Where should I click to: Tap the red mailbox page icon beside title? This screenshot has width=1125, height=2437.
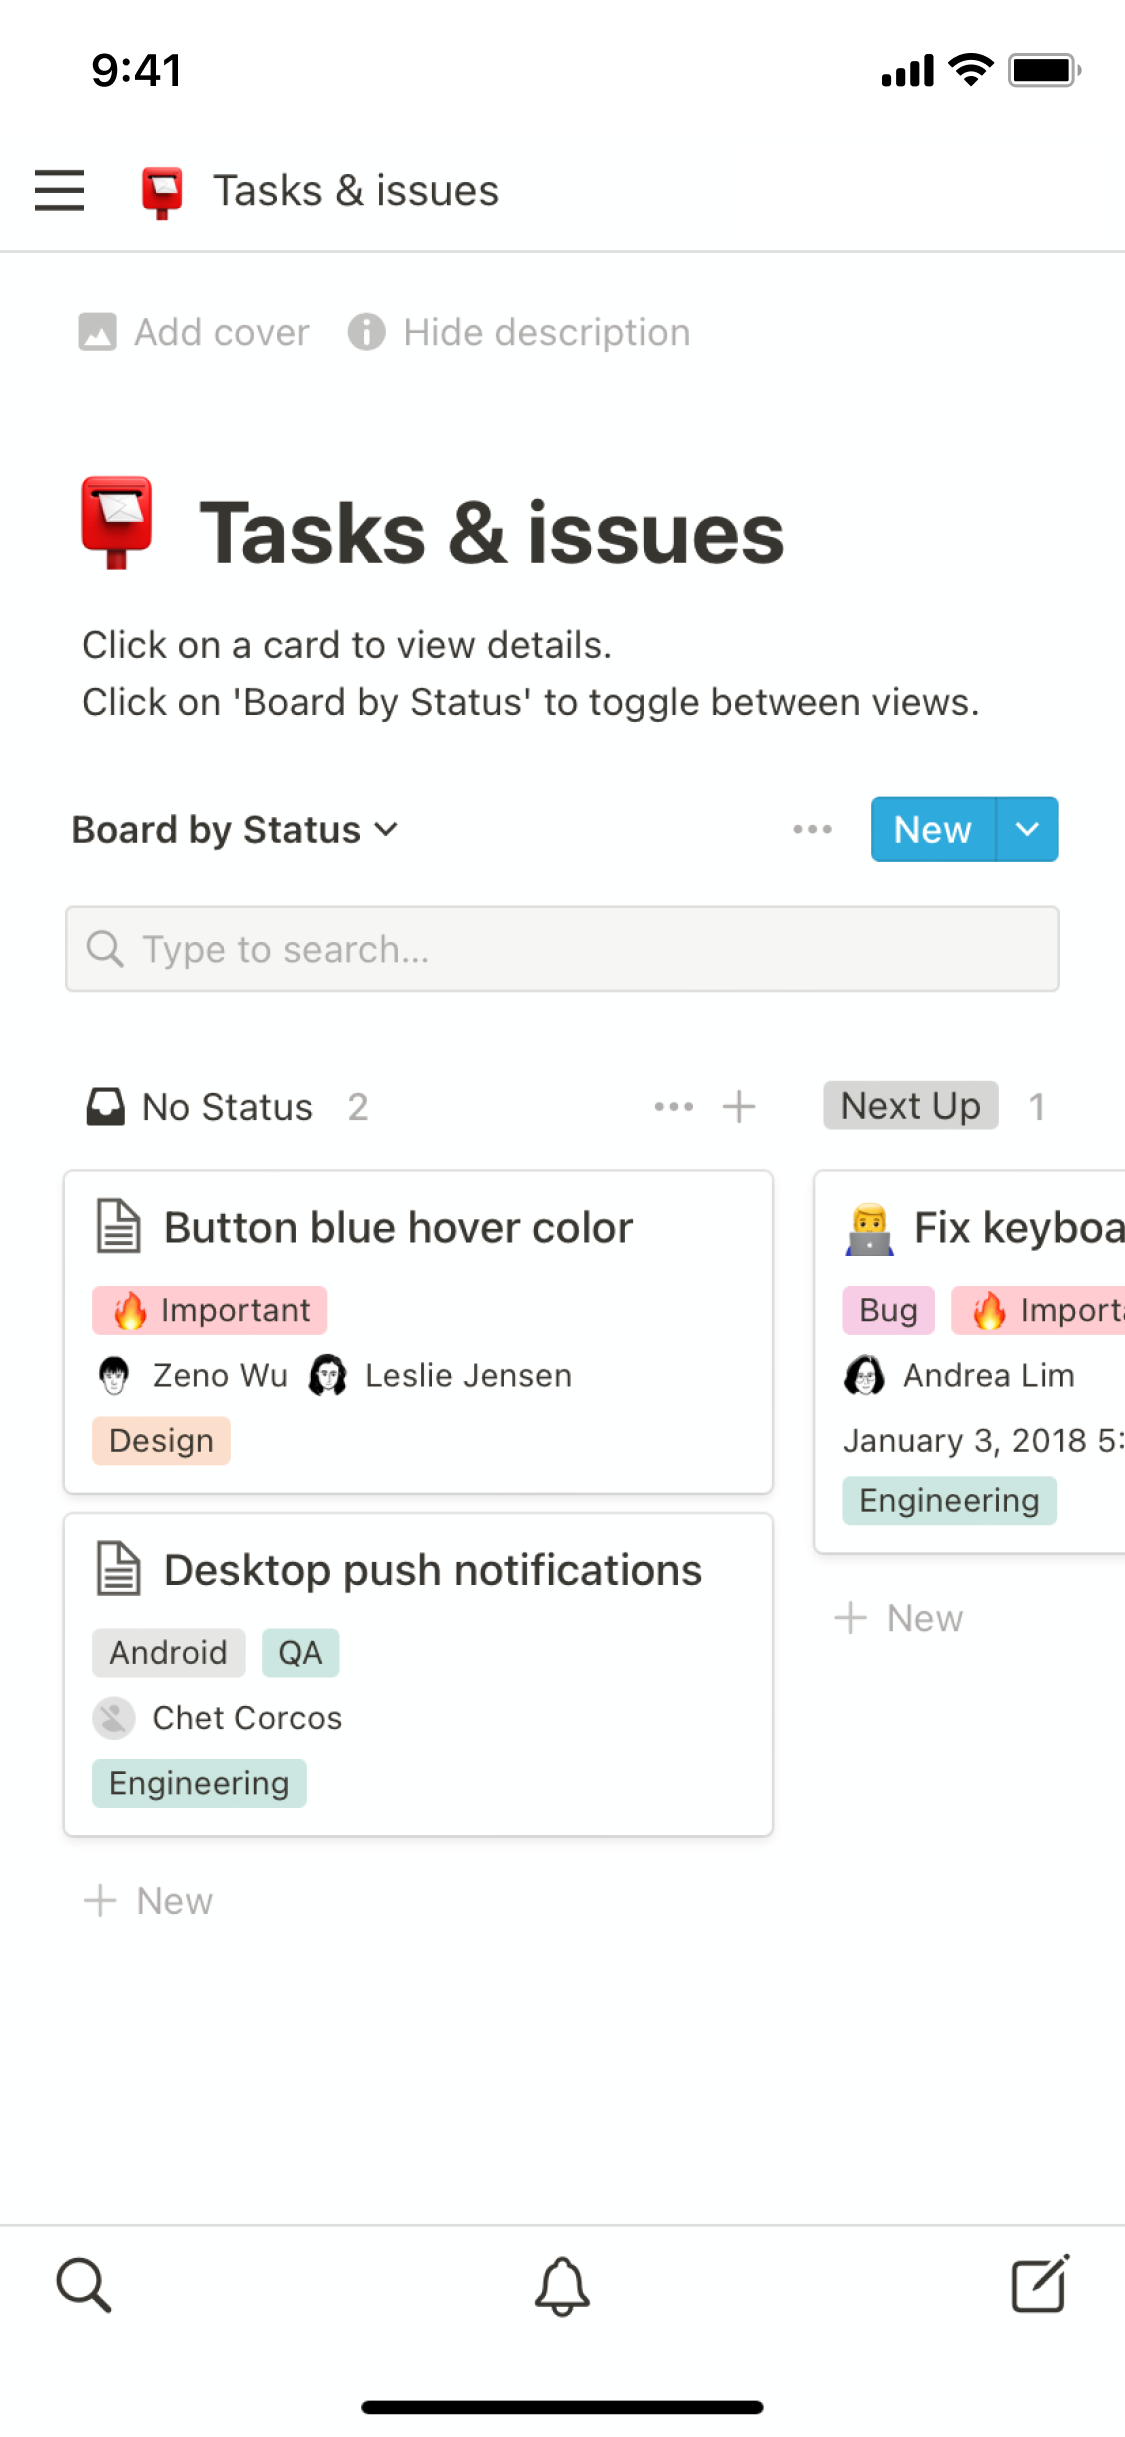tap(117, 523)
